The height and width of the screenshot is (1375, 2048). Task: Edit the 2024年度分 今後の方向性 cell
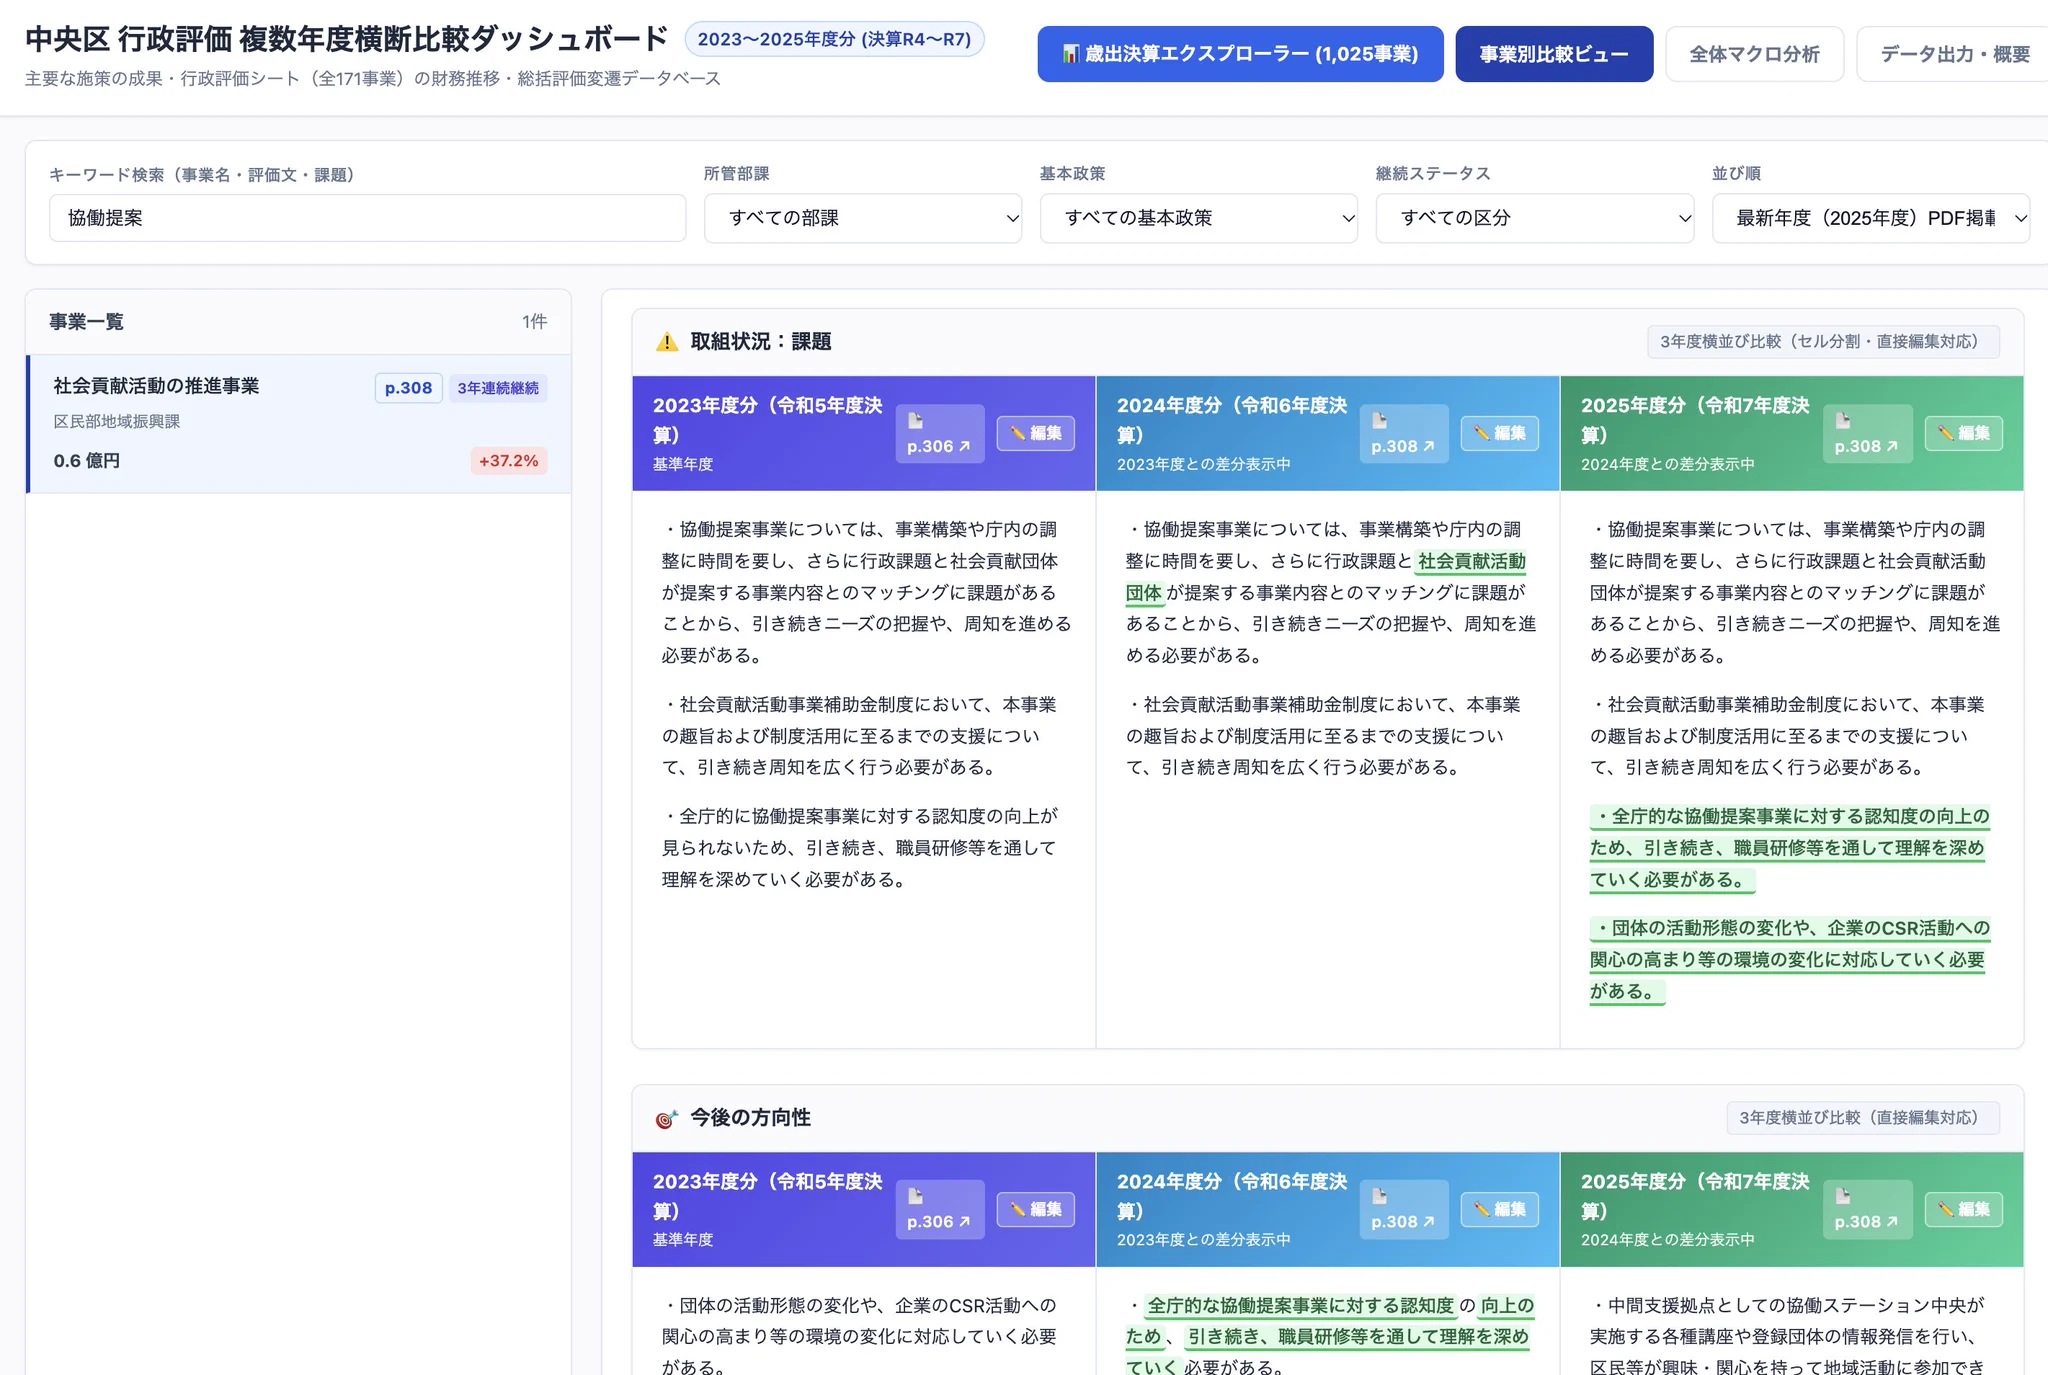click(1499, 1209)
